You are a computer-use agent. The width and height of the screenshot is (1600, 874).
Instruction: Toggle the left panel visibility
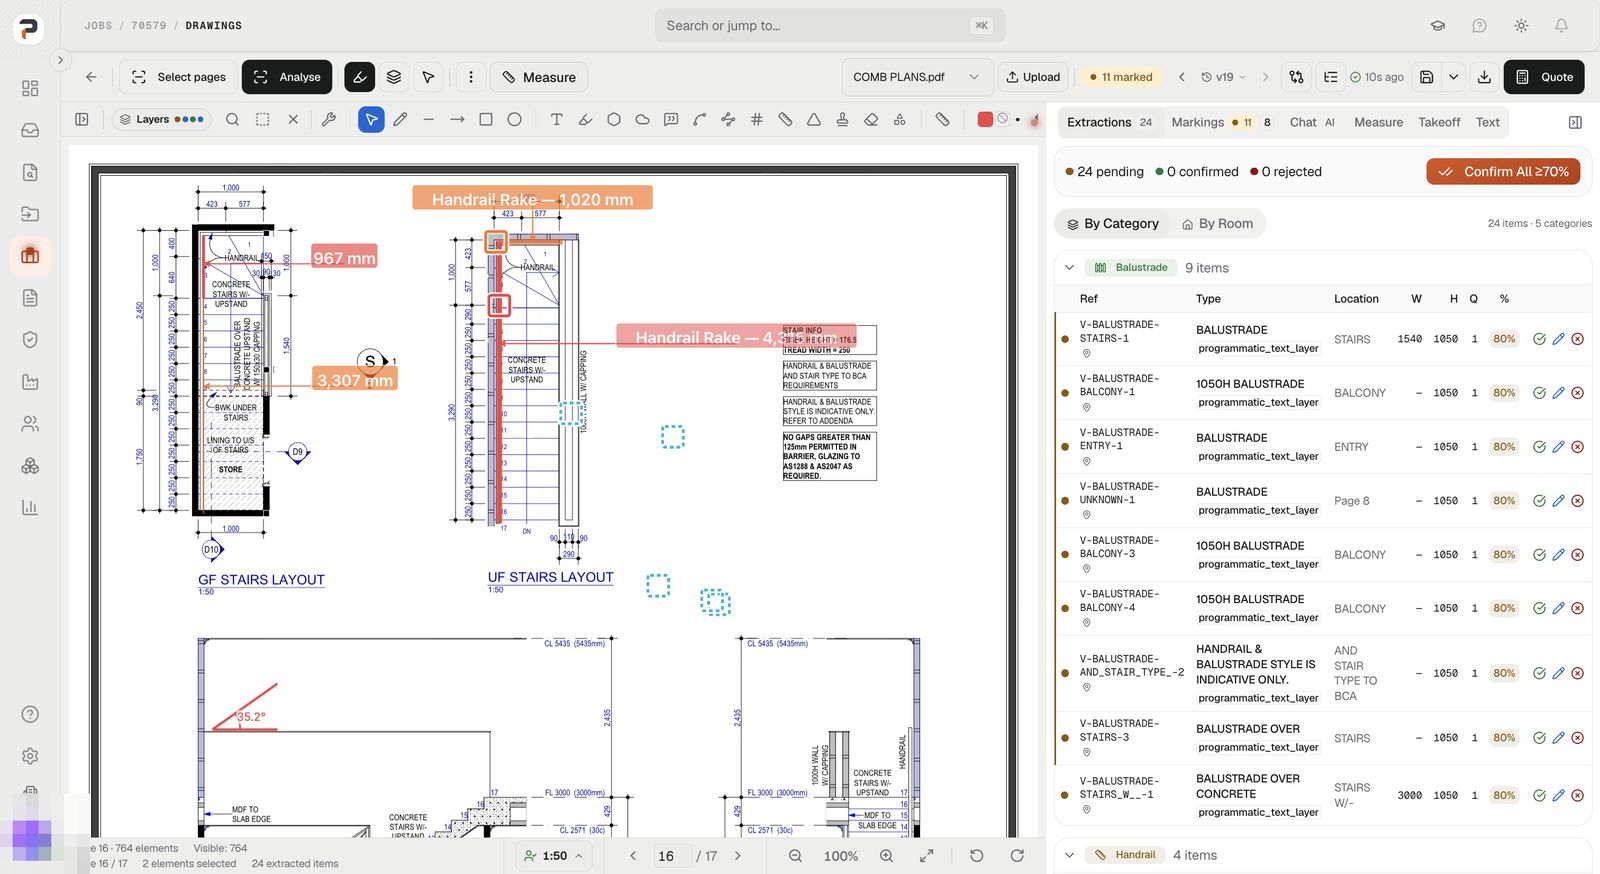(82, 119)
